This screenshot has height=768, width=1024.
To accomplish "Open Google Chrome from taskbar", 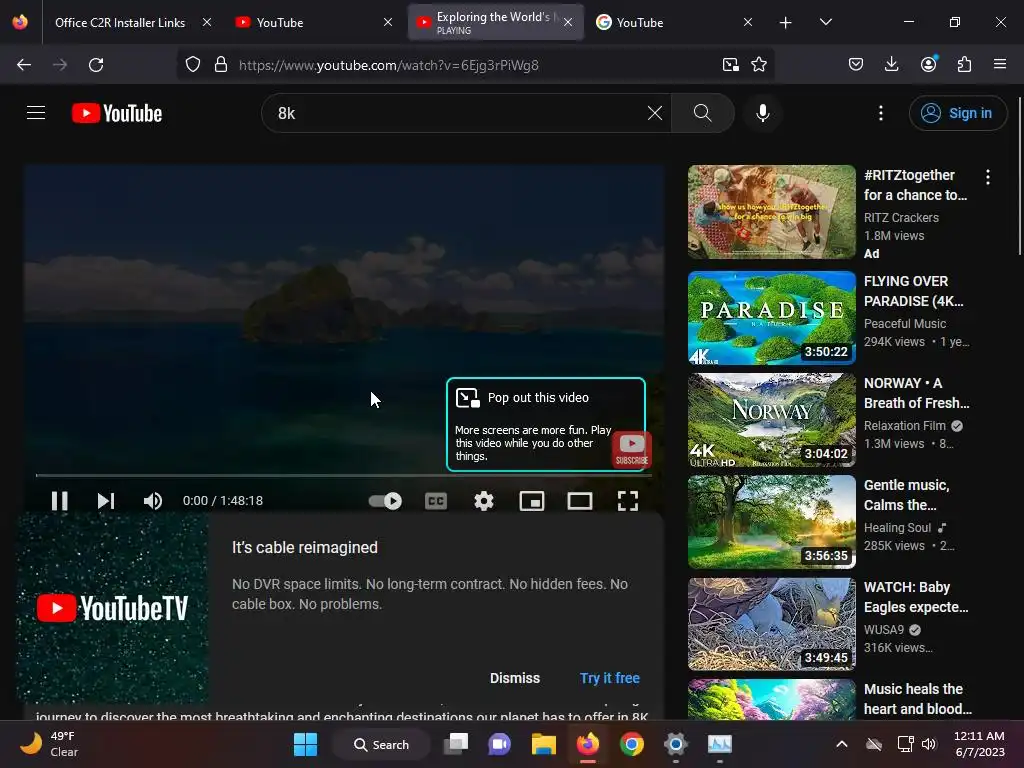I will point(632,744).
